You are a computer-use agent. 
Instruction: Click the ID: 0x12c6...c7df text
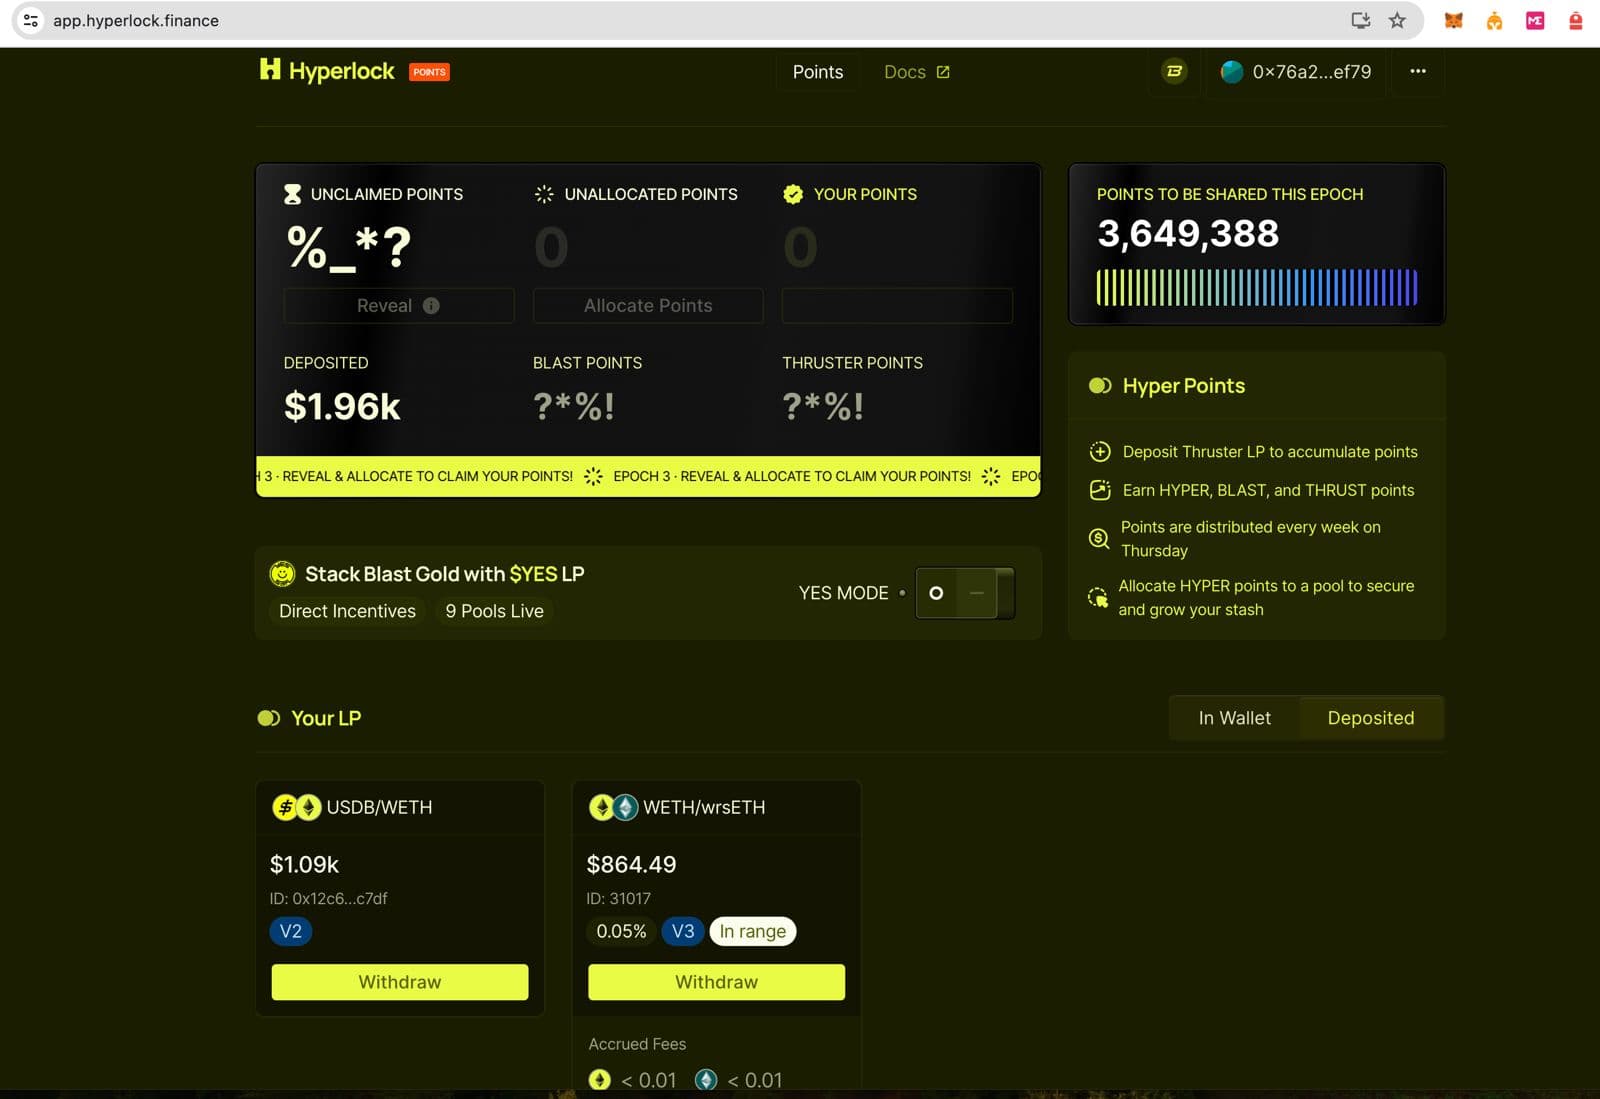pos(328,898)
